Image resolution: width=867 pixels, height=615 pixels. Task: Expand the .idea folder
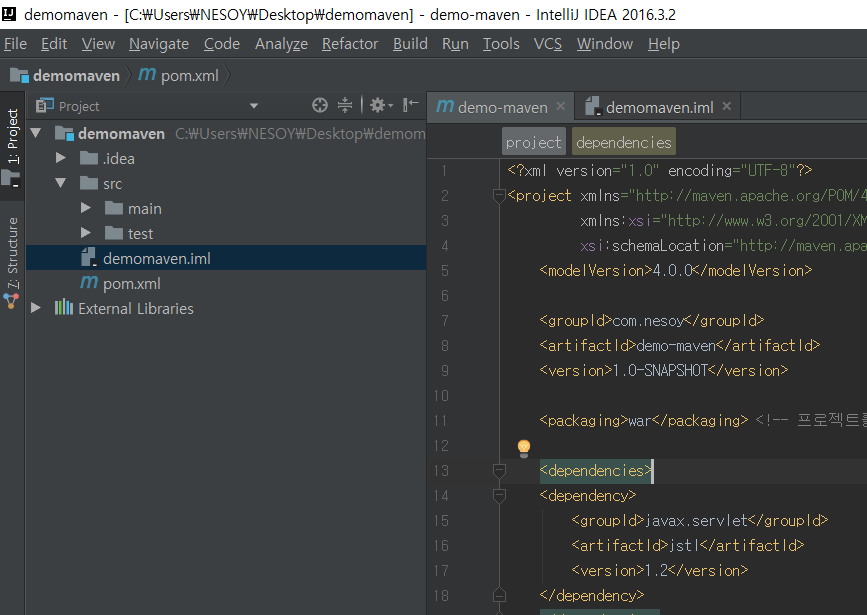tap(61, 158)
